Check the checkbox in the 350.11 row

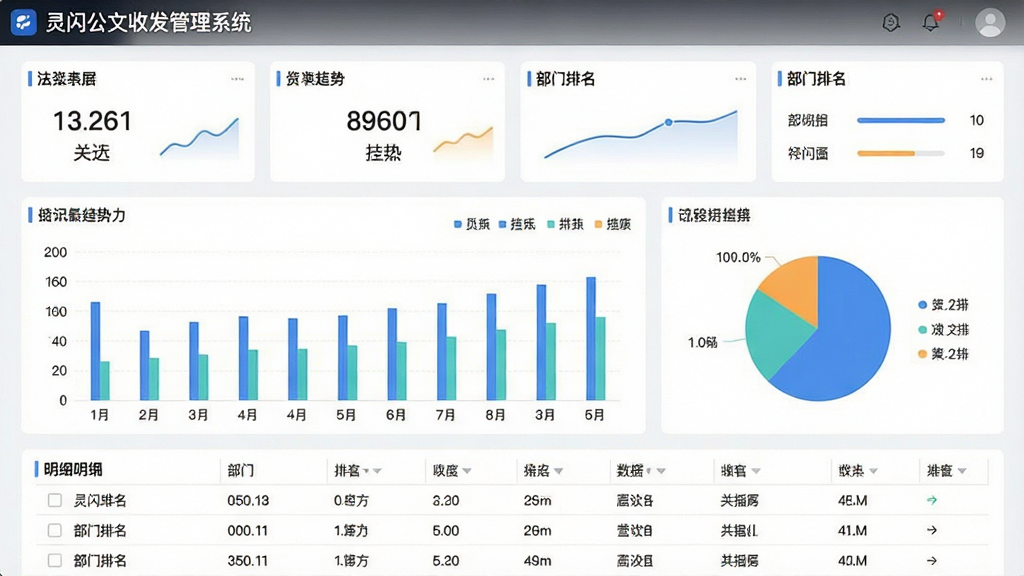pos(55,560)
